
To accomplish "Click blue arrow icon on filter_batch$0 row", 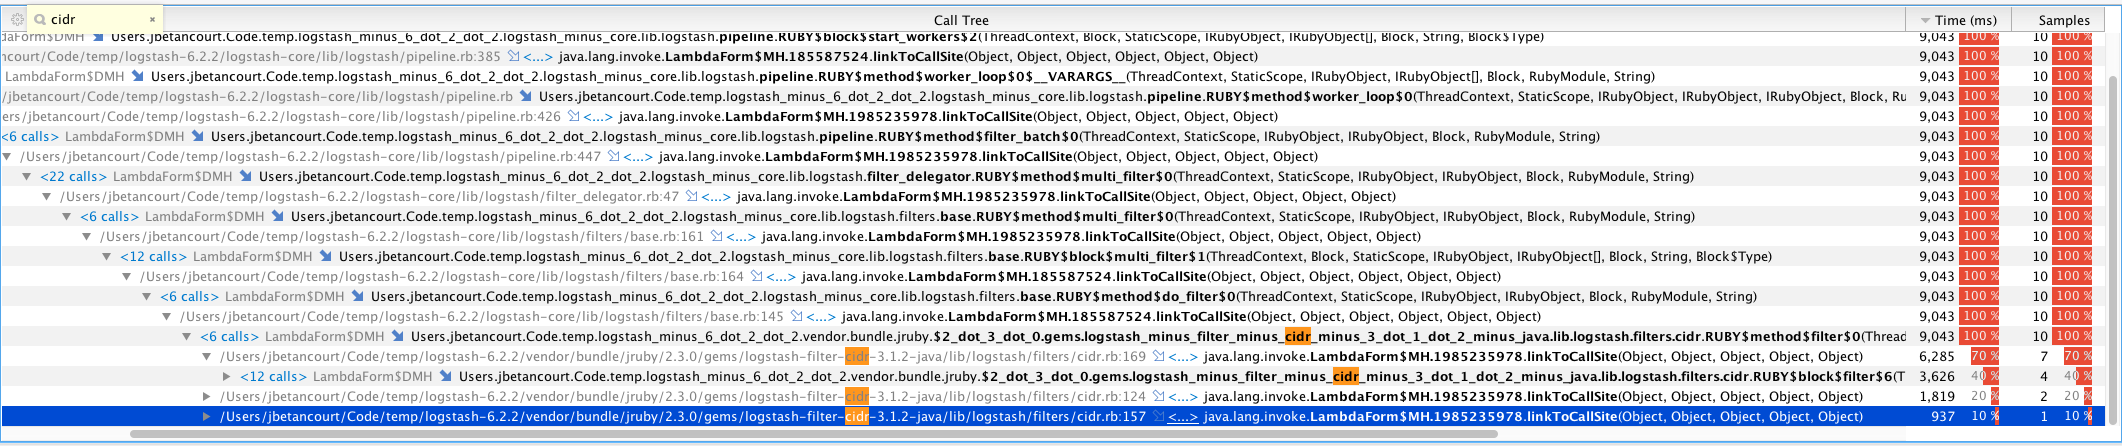I will pos(198,137).
